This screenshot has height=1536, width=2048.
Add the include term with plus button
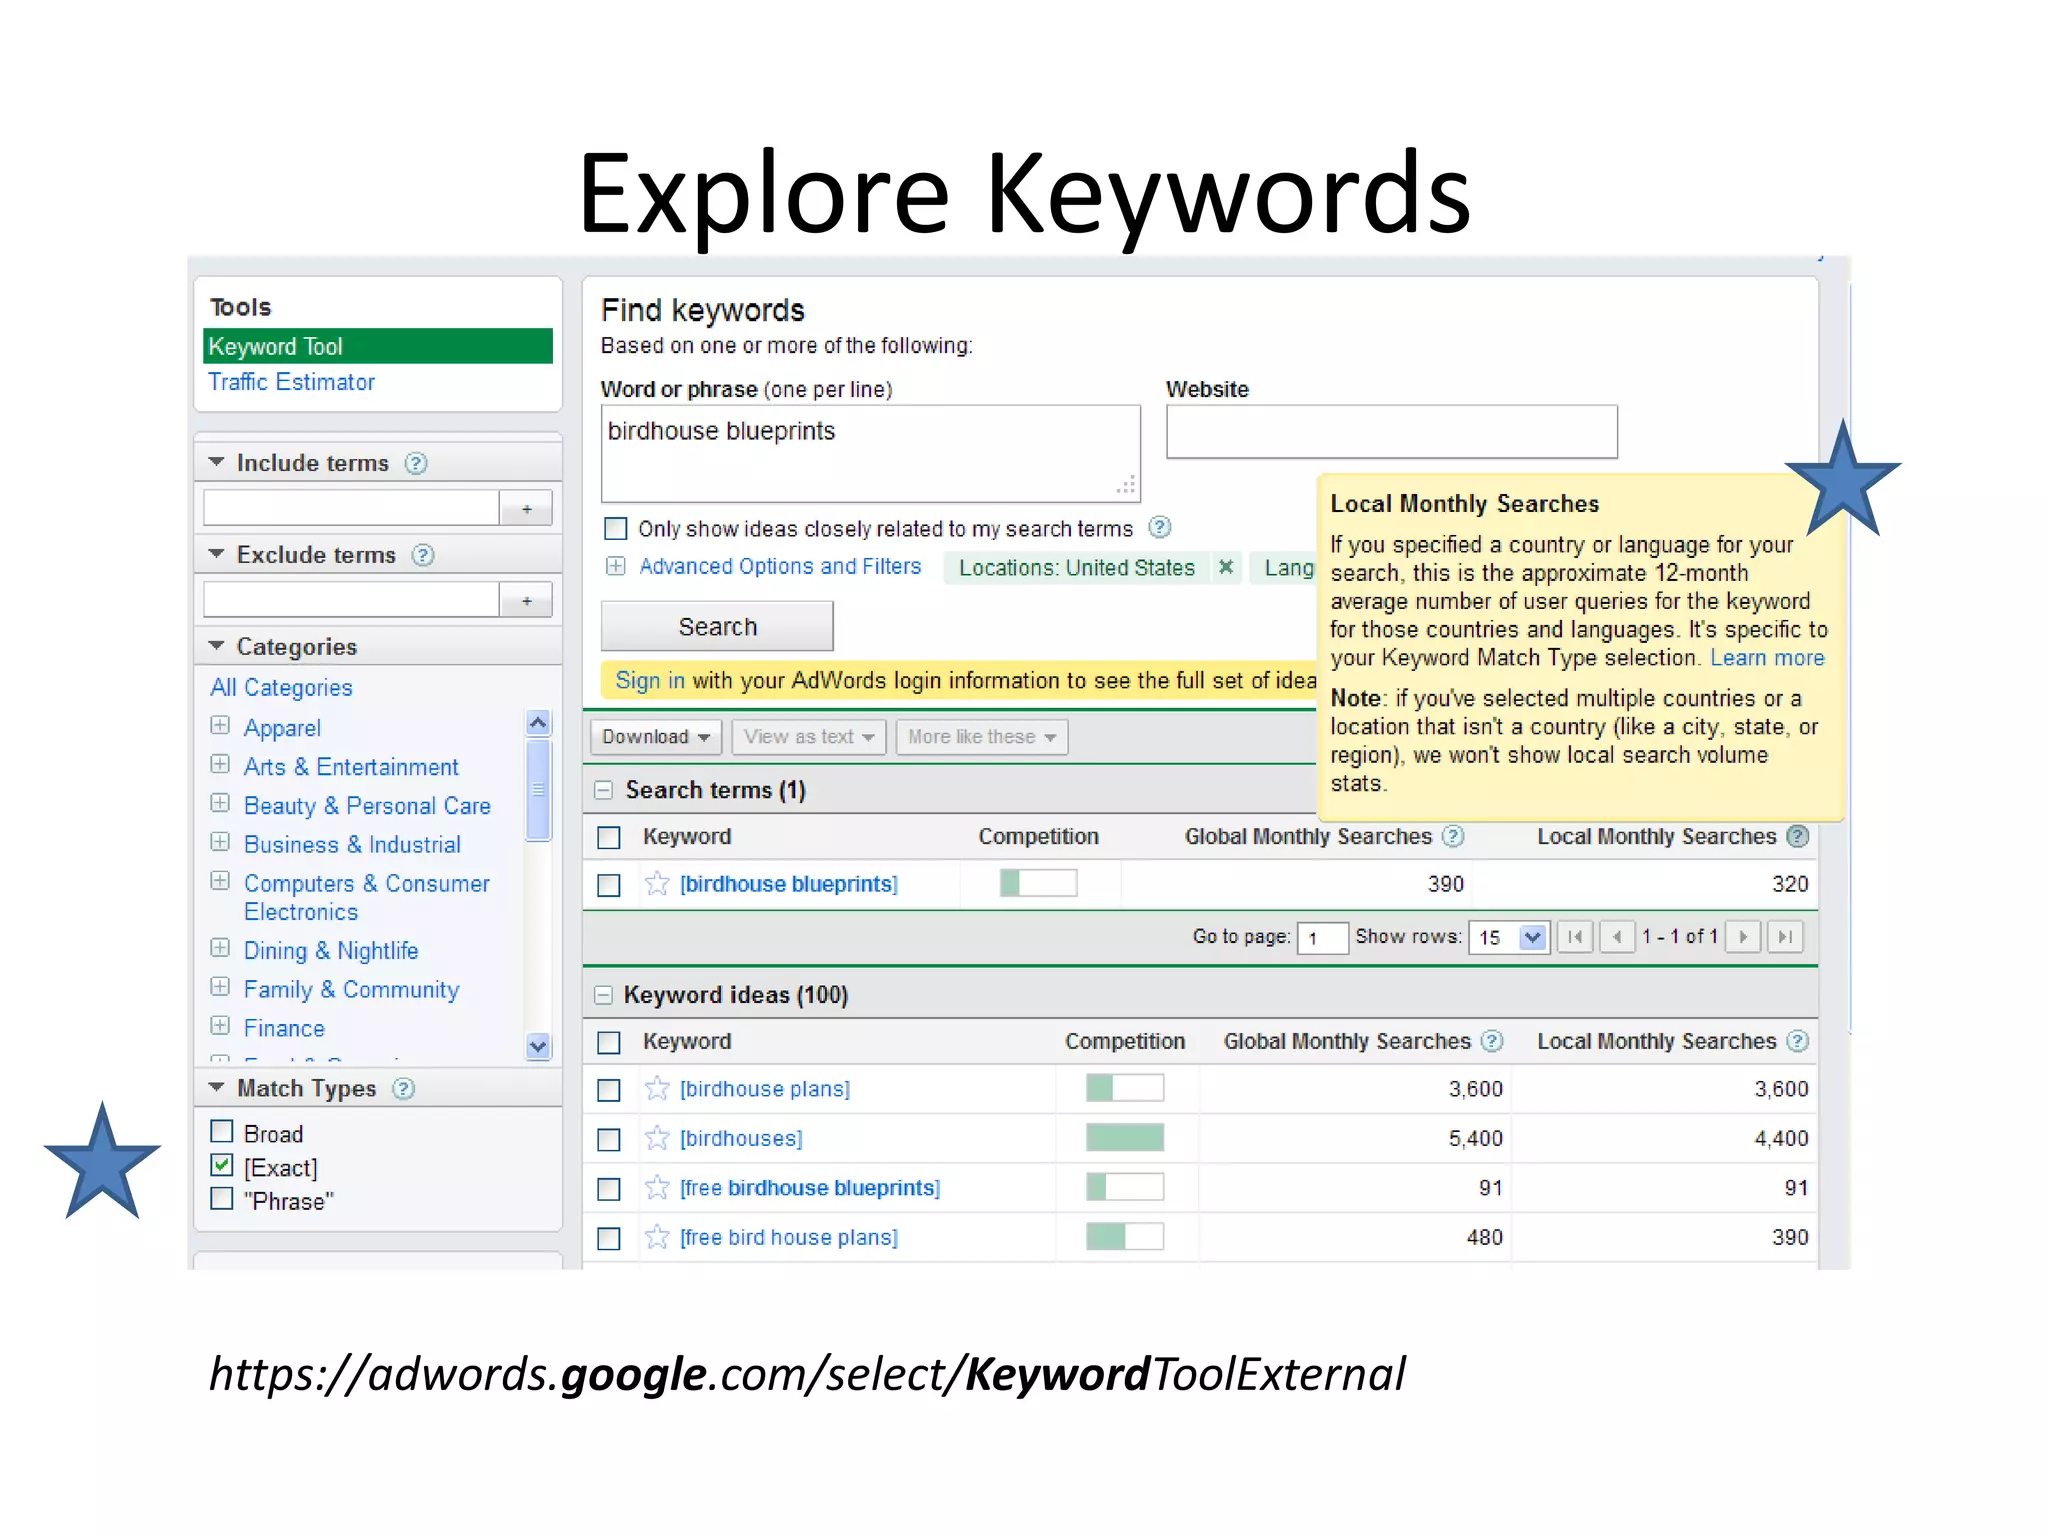pos(526,508)
